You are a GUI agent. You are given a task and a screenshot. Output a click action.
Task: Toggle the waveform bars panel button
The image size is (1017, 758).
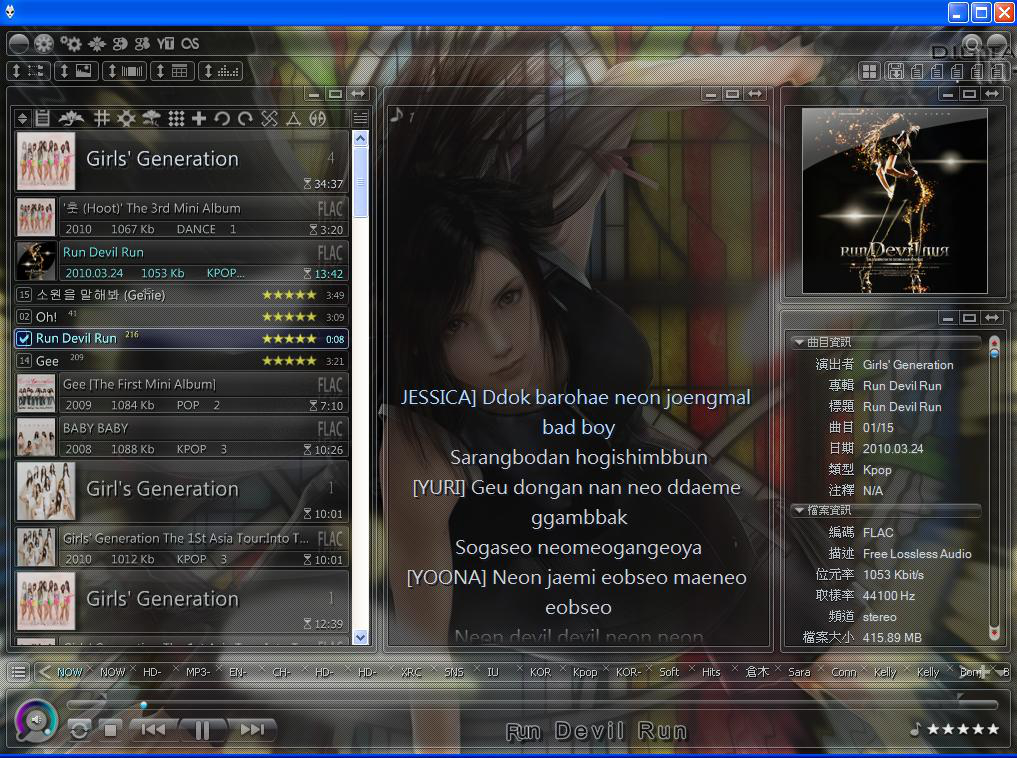[x=125, y=71]
